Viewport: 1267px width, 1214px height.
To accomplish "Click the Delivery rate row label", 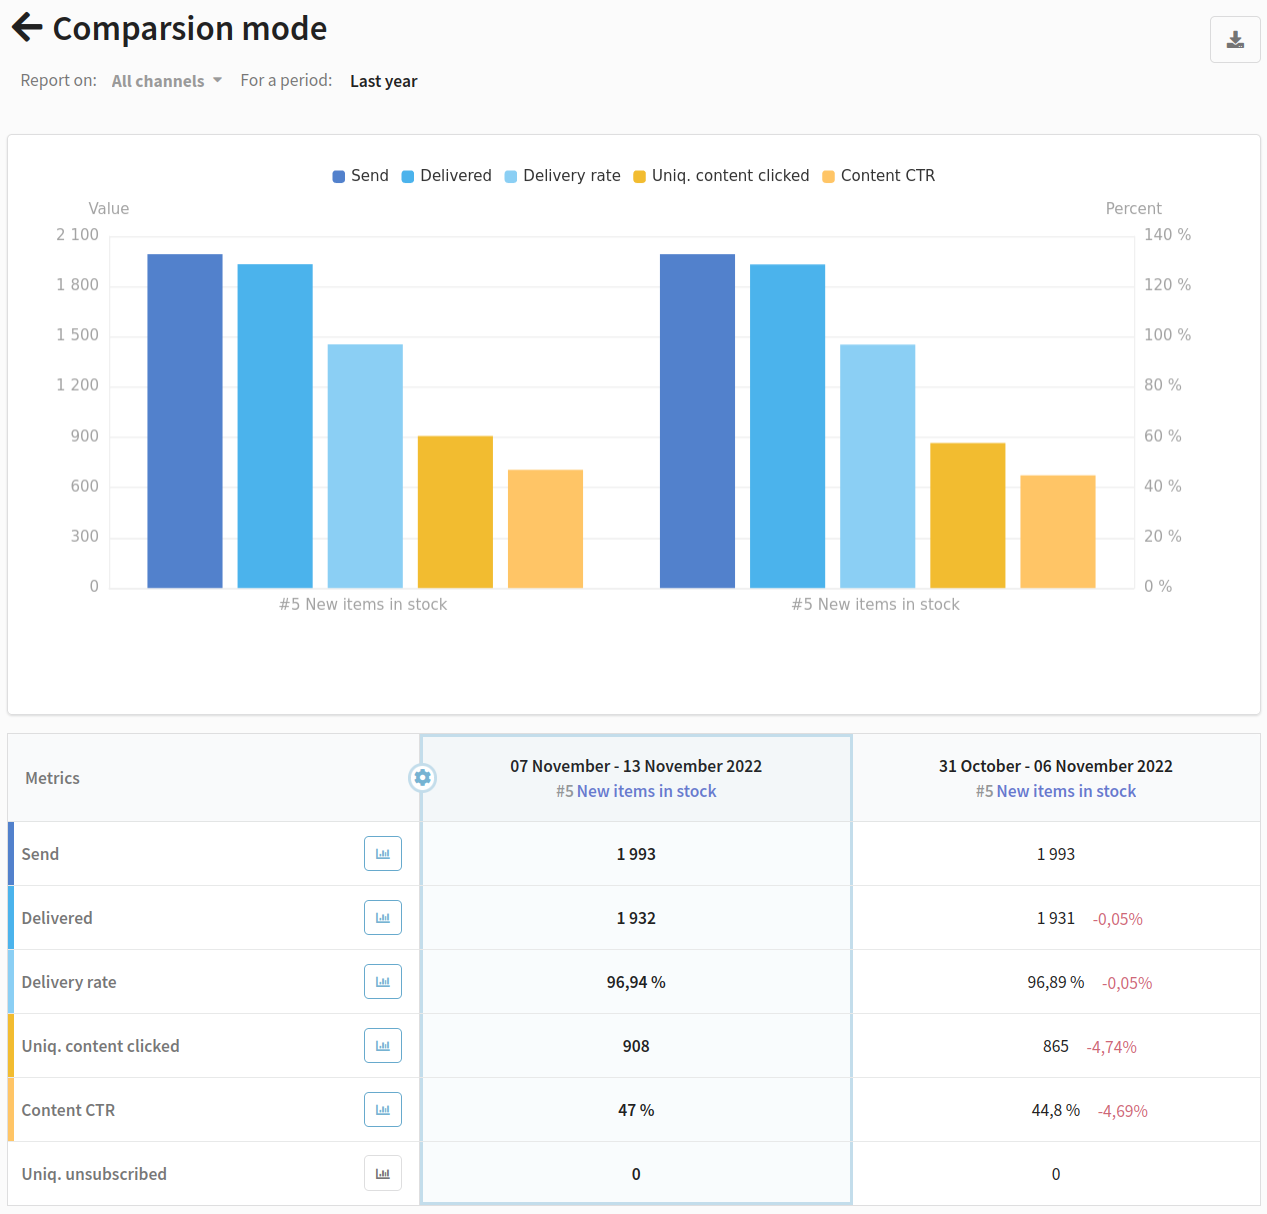I will [69, 982].
